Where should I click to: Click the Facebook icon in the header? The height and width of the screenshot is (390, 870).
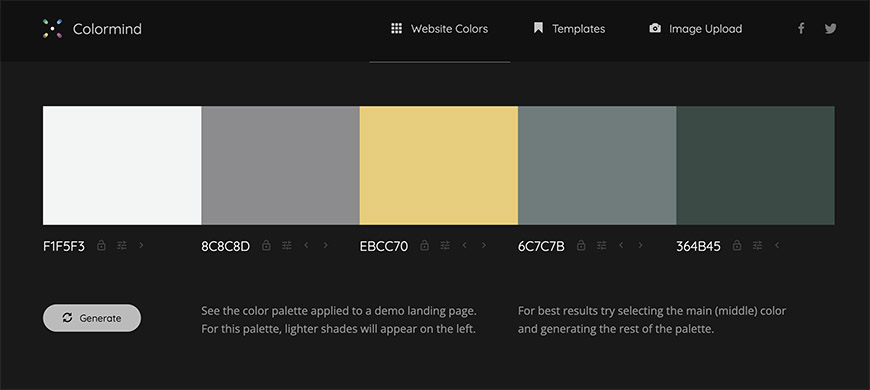tap(801, 28)
